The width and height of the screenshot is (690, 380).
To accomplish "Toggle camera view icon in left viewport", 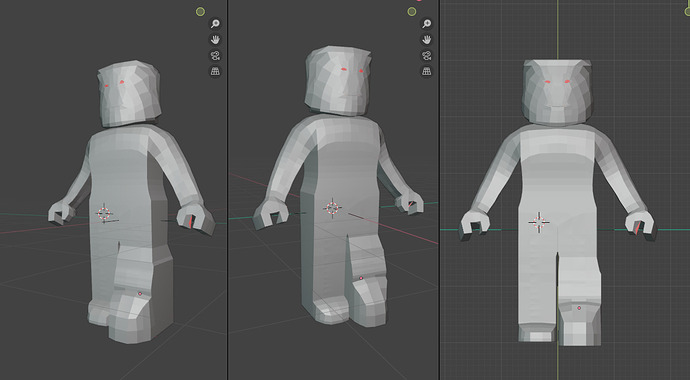I will pos(215,55).
